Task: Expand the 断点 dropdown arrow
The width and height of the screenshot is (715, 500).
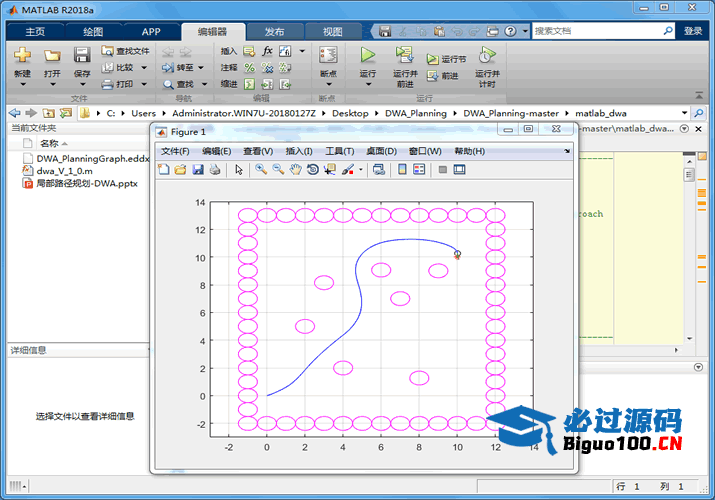Action: pyautogui.click(x=328, y=84)
